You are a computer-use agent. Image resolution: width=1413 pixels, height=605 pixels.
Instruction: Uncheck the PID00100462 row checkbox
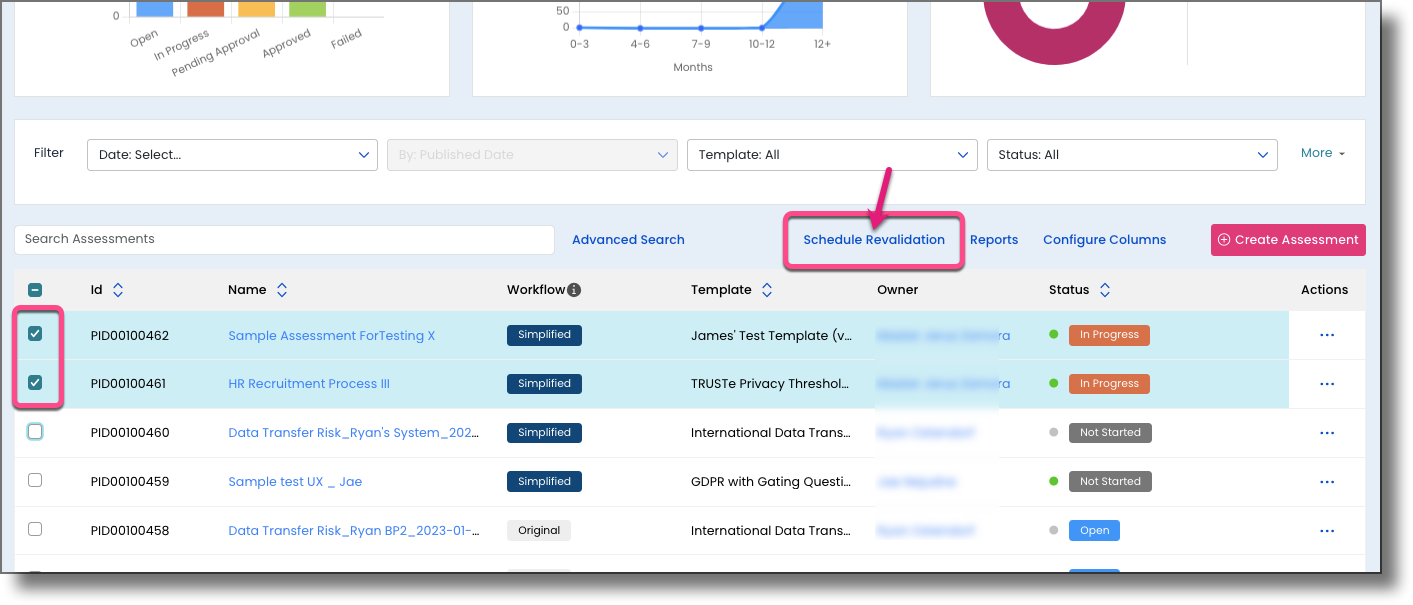click(x=35, y=334)
